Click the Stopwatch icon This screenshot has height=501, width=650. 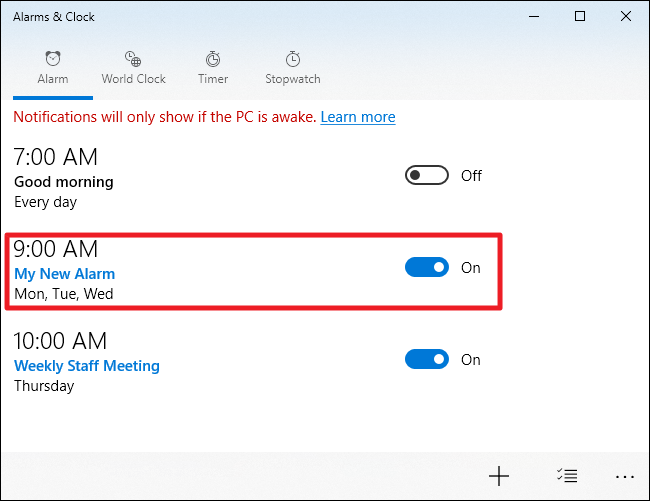pos(292,58)
